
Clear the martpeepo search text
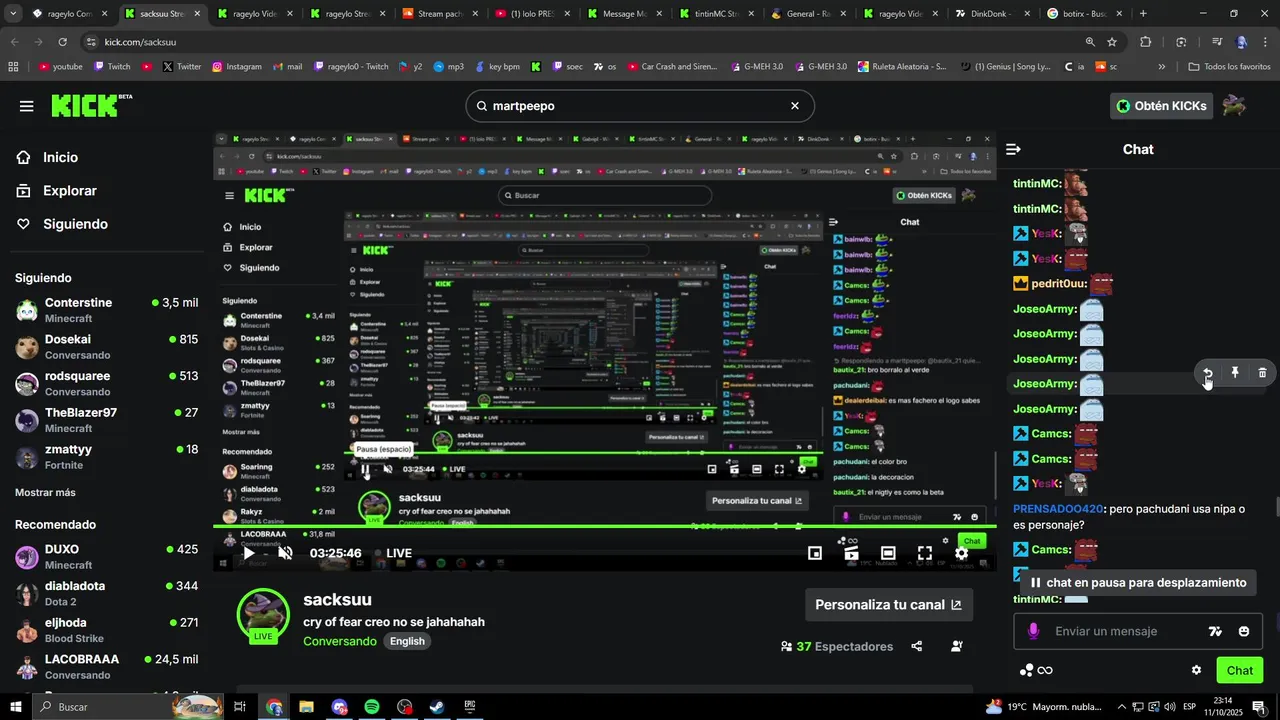tap(795, 106)
